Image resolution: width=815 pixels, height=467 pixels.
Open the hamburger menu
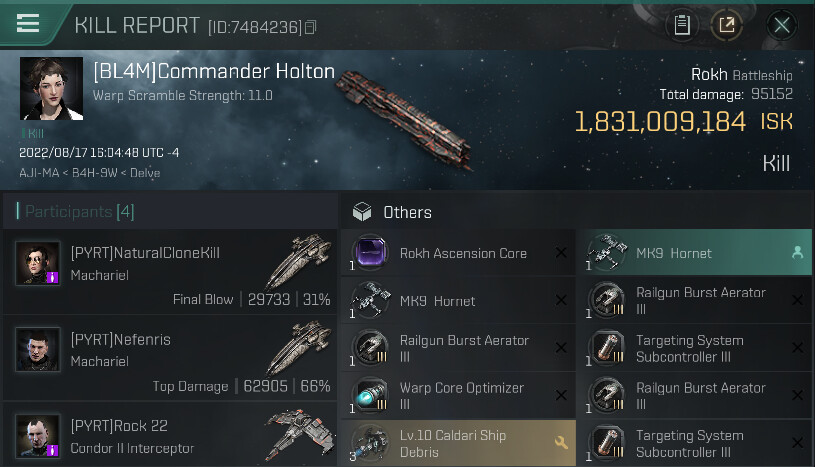pyautogui.click(x=28, y=23)
